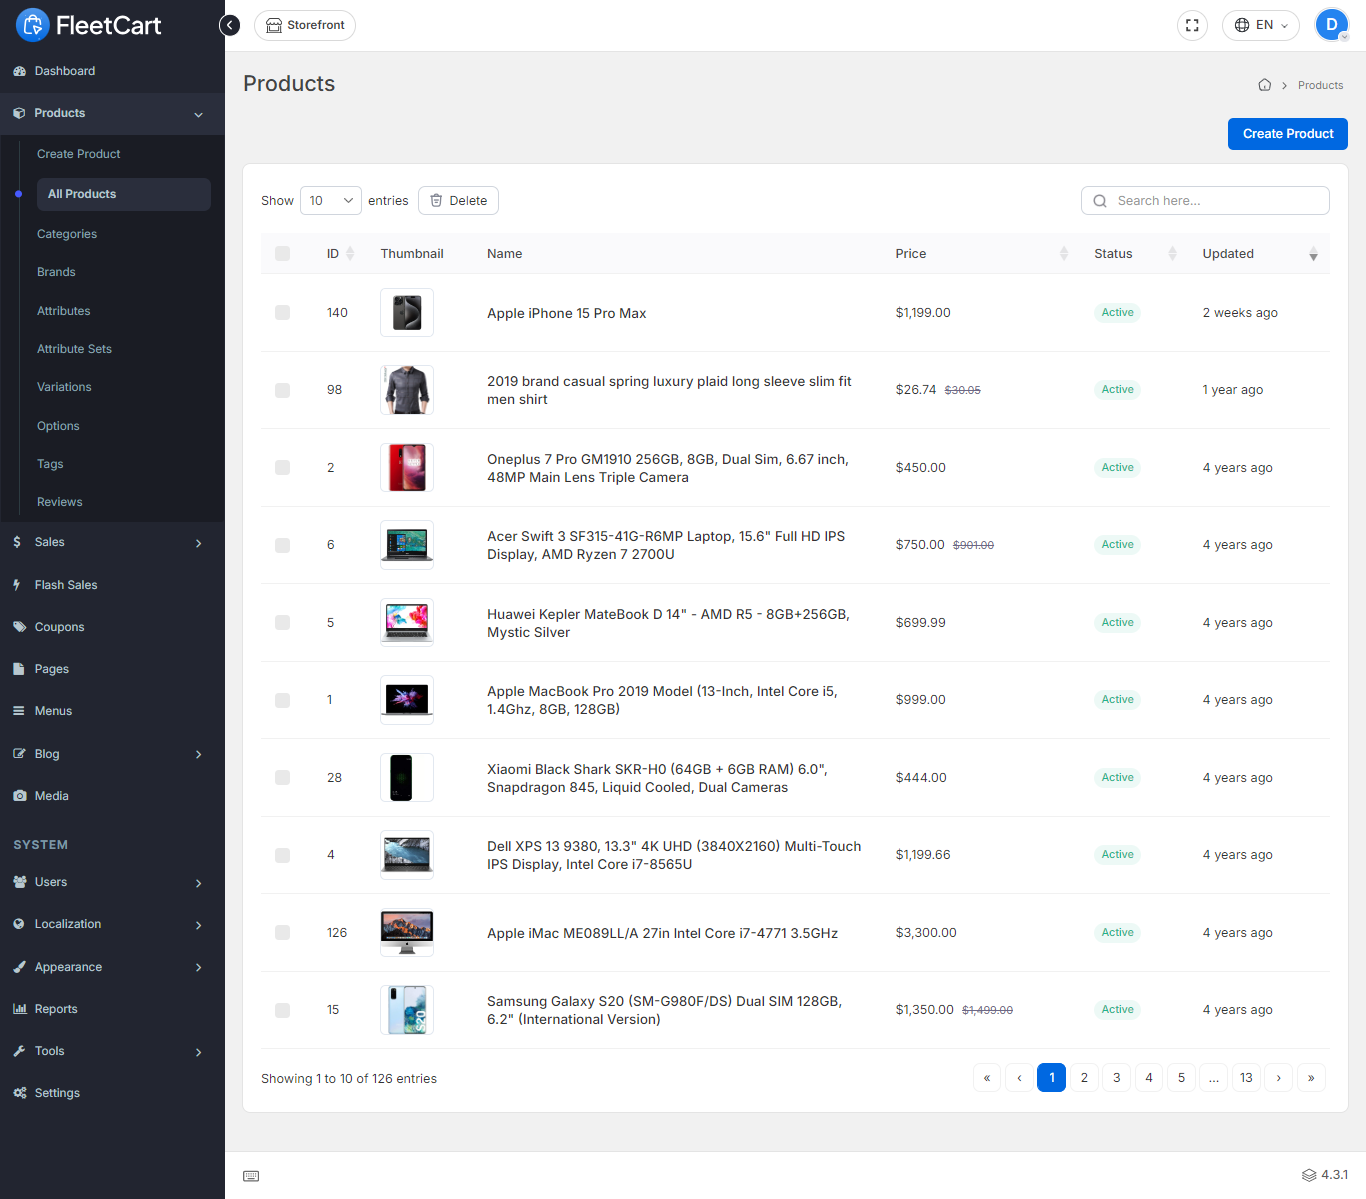Click the Appearance brush icon in sidebar
The width and height of the screenshot is (1366, 1199).
point(19,967)
